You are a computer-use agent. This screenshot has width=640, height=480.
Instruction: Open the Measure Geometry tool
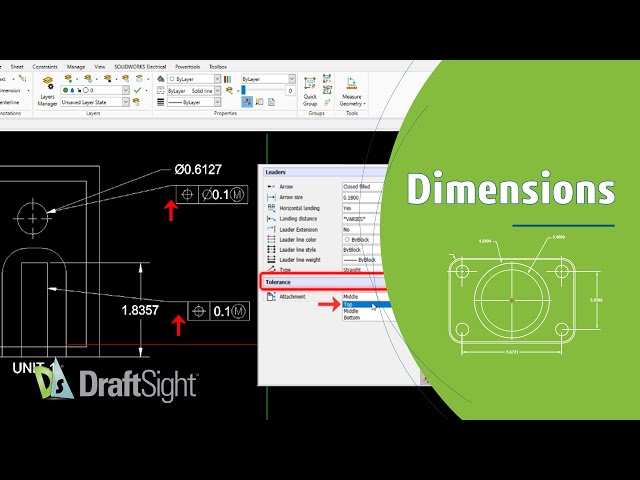[351, 91]
